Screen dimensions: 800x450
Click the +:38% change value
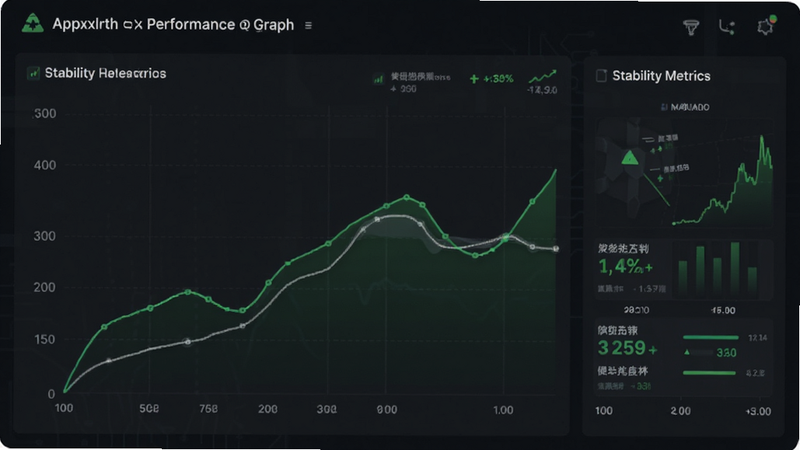[498, 79]
